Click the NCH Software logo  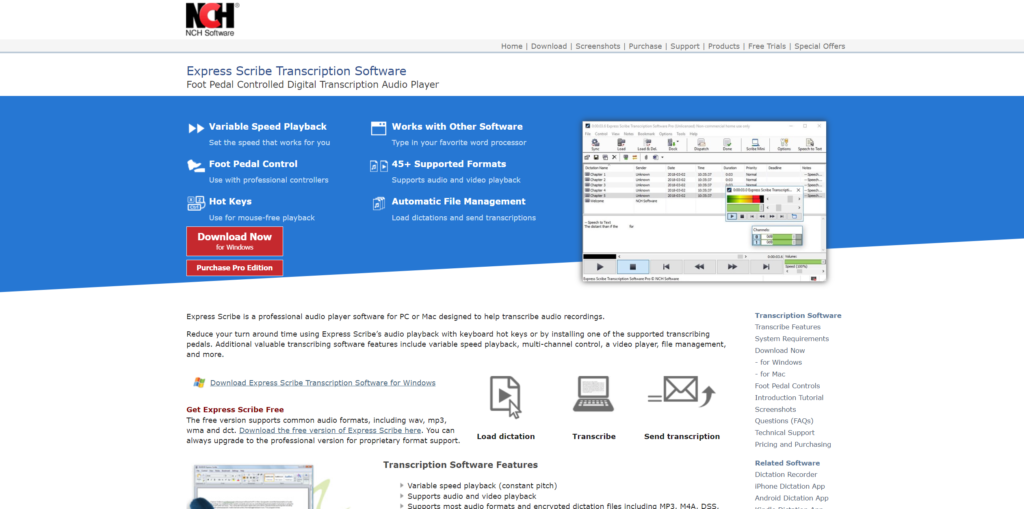[210, 19]
